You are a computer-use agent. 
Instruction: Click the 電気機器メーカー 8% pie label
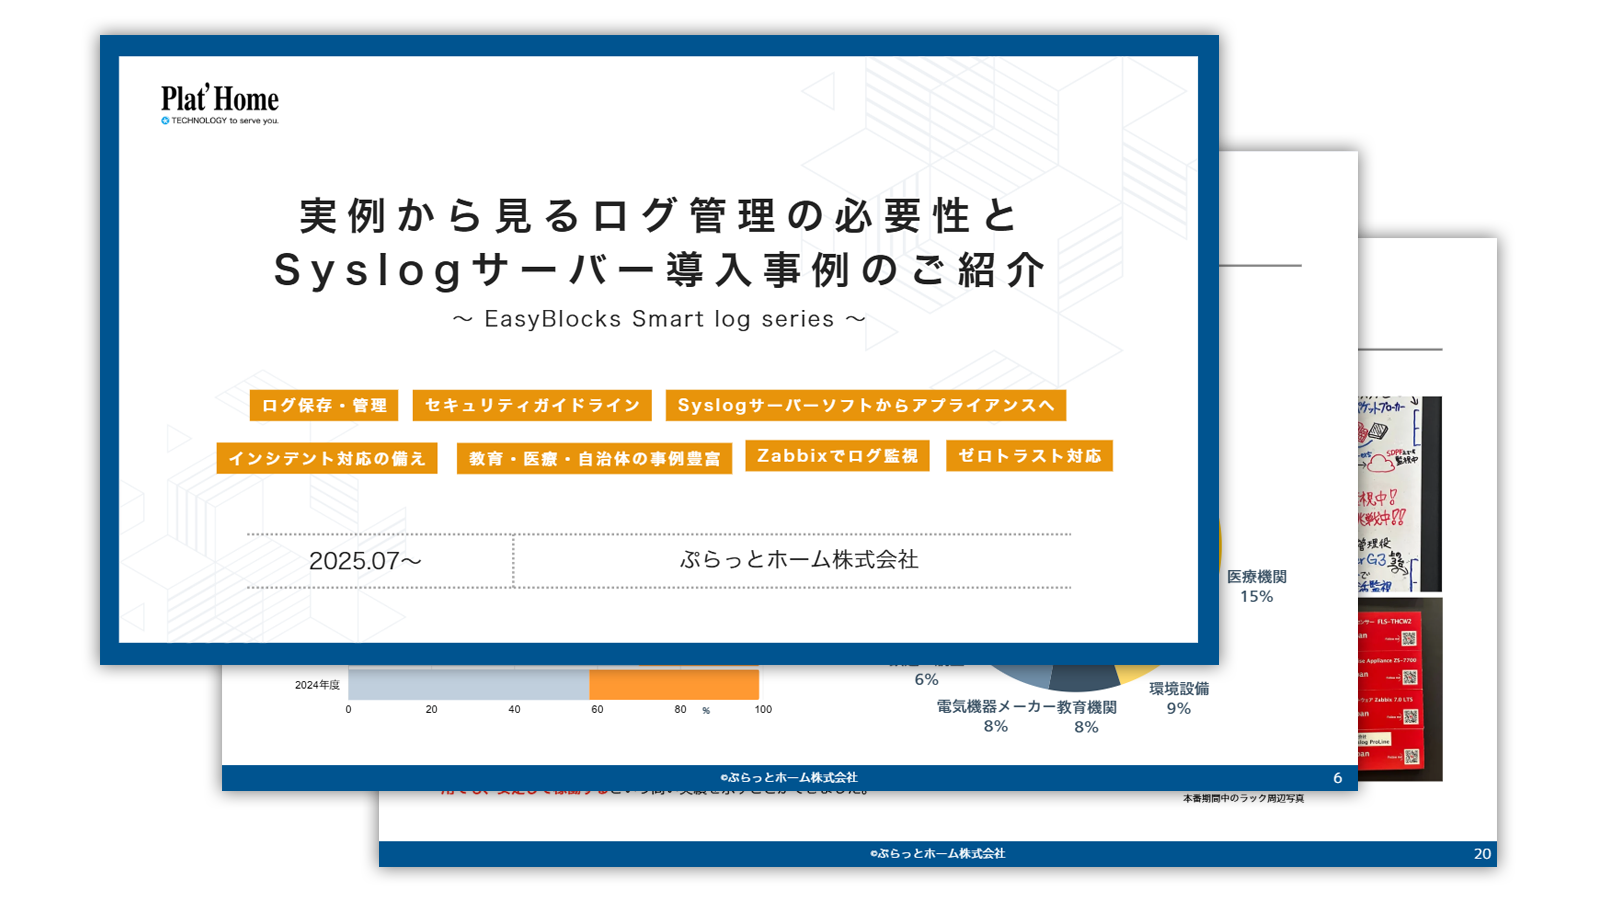pos(996,716)
